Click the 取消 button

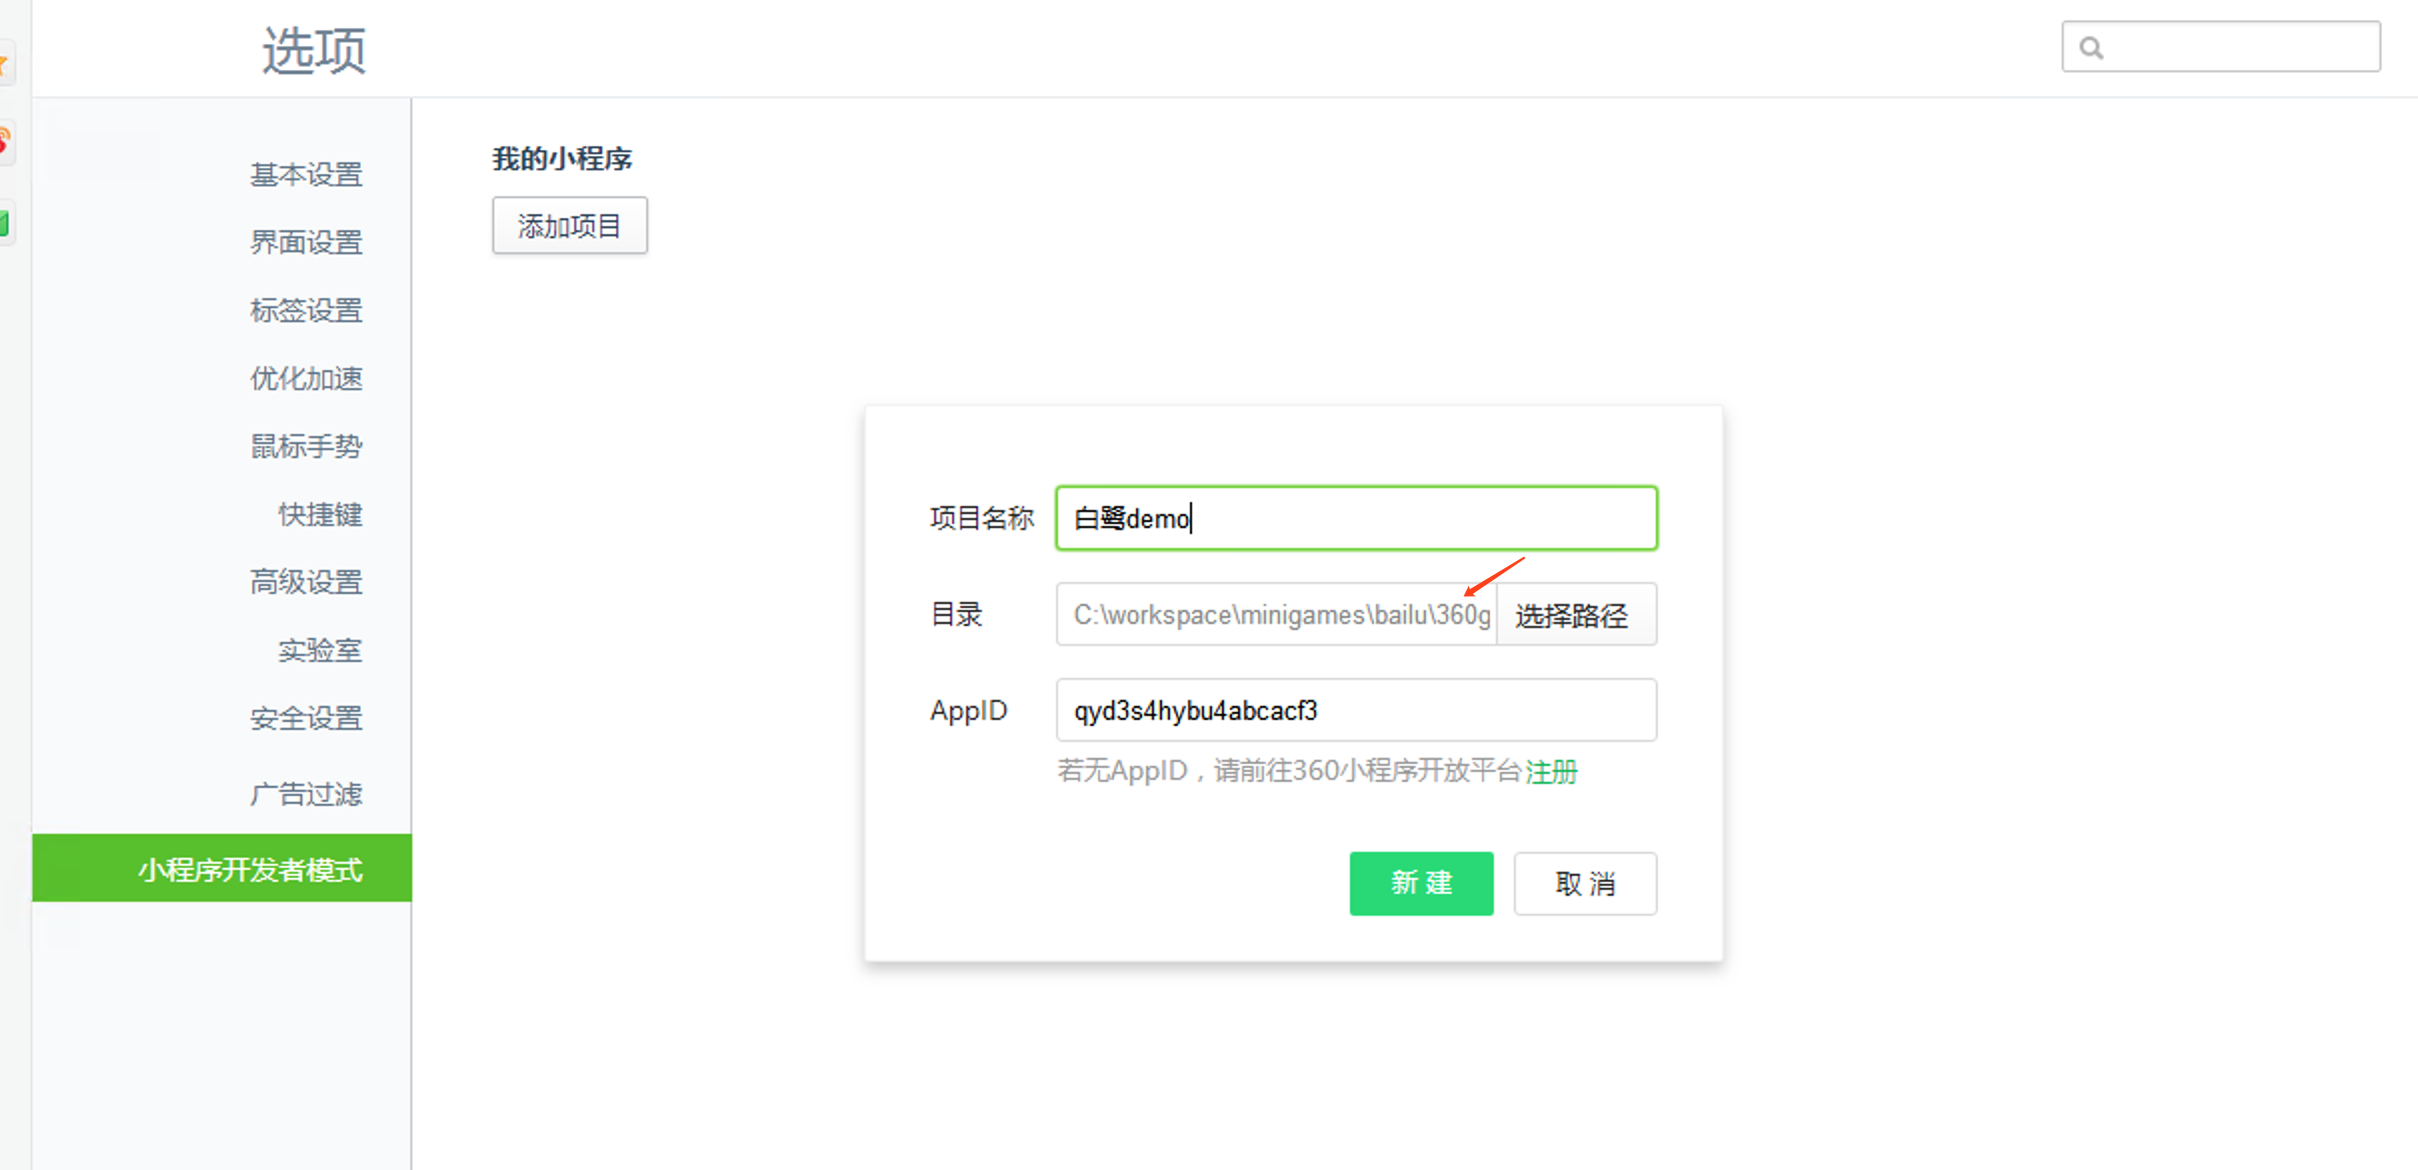[1585, 883]
